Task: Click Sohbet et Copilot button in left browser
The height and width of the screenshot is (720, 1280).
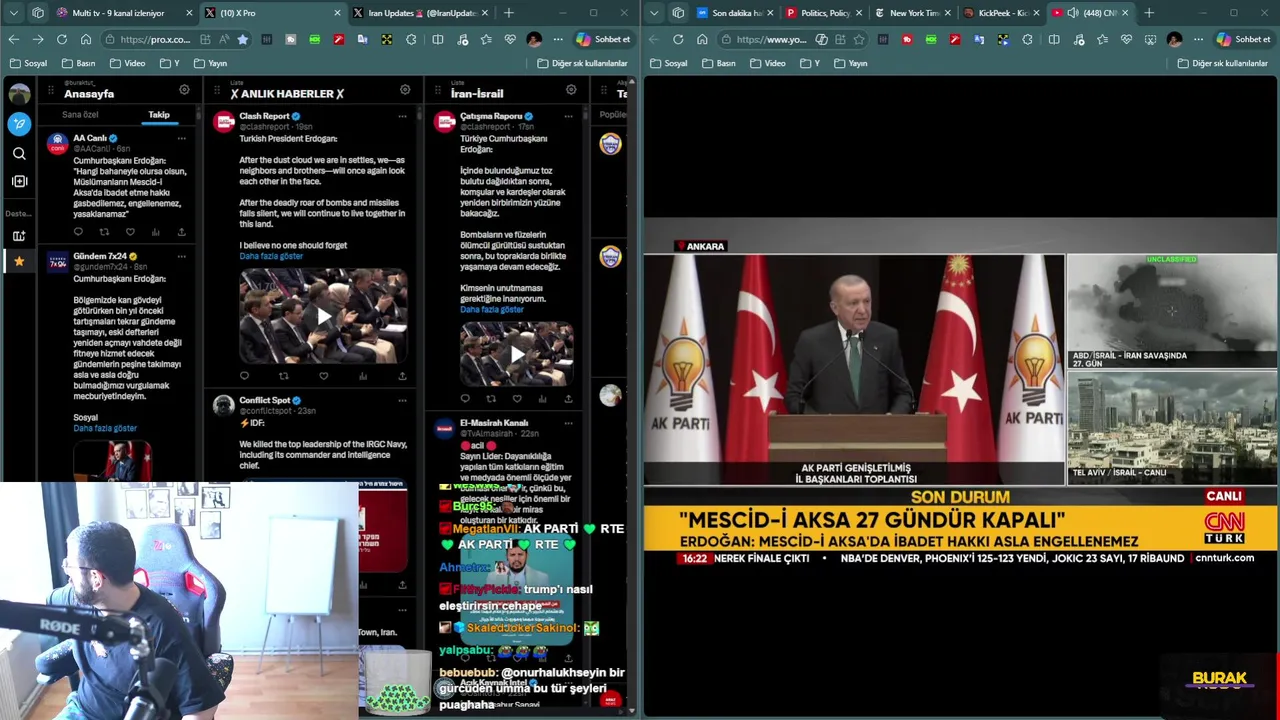Action: pyautogui.click(x=603, y=39)
